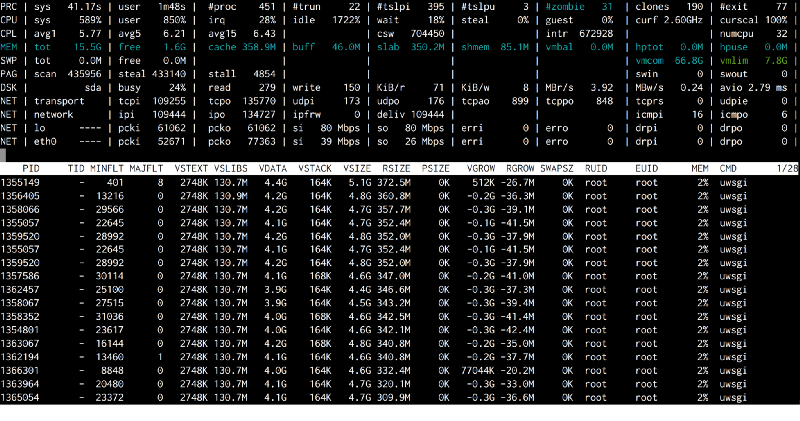Click the vmcom 66.8G entry
This screenshot has width=800, height=421.
(669, 61)
